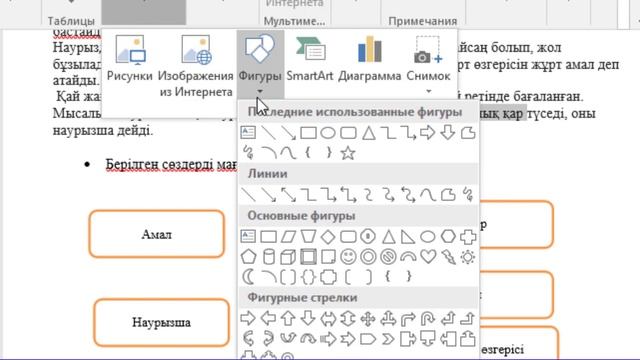
Task: Select the plaque shape
Action: coord(328,277)
